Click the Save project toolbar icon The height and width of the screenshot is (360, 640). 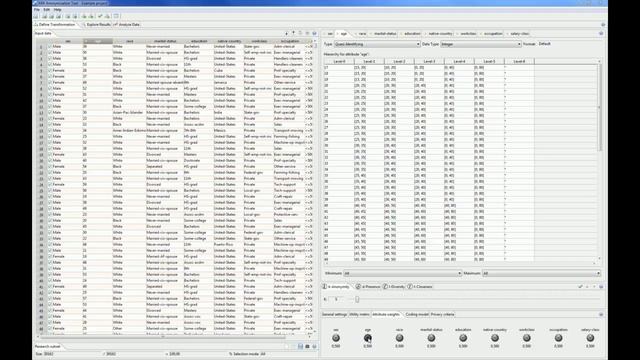click(51, 16)
